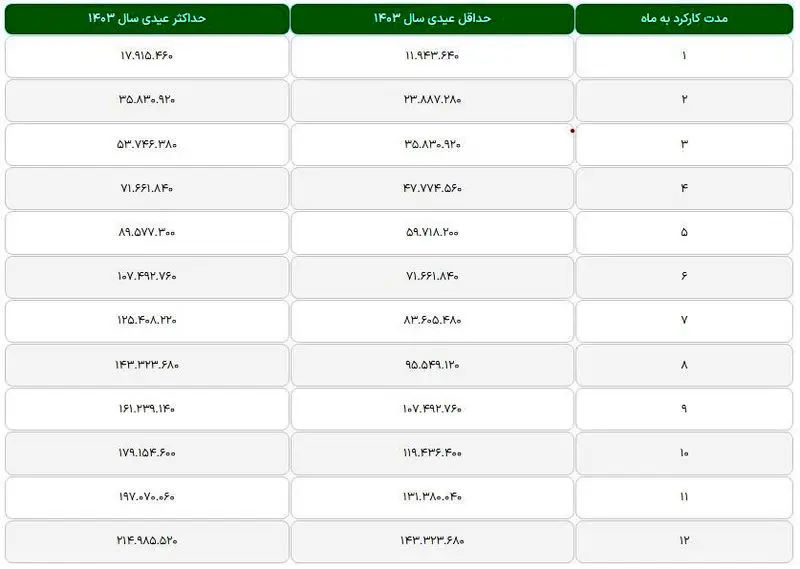Click the maximum bonus value ۱۲۵.۴۰۸.۲۲۰ for month 7

[x=146, y=320]
